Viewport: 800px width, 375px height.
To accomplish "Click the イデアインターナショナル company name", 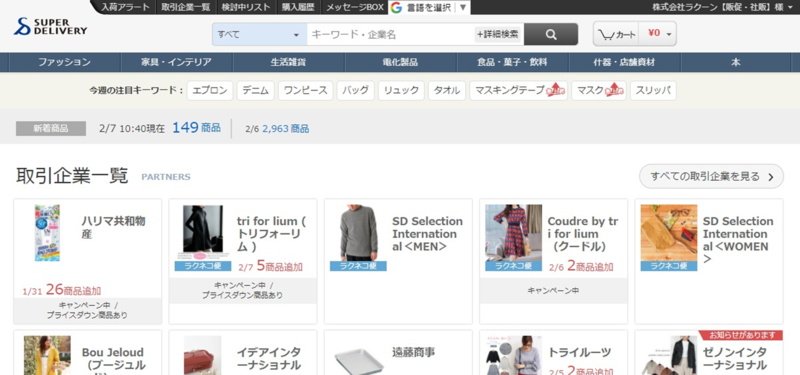I will tap(268, 359).
